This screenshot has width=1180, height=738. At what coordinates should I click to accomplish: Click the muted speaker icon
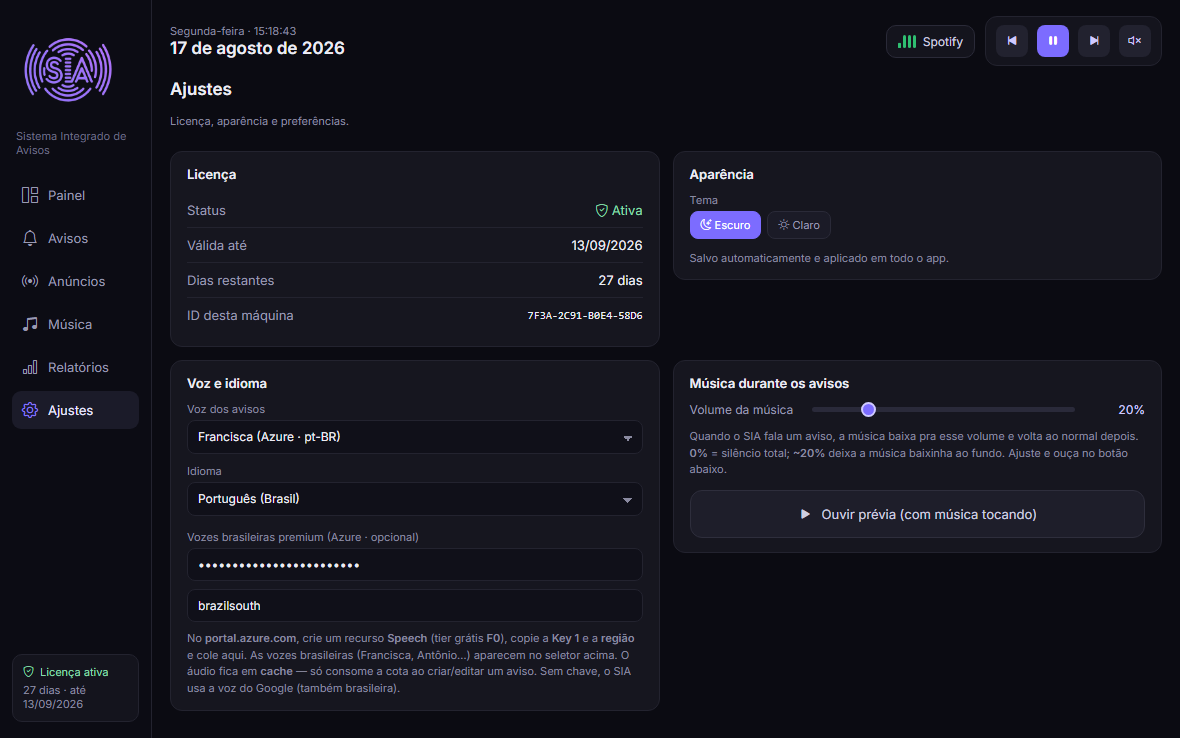[x=1134, y=41]
